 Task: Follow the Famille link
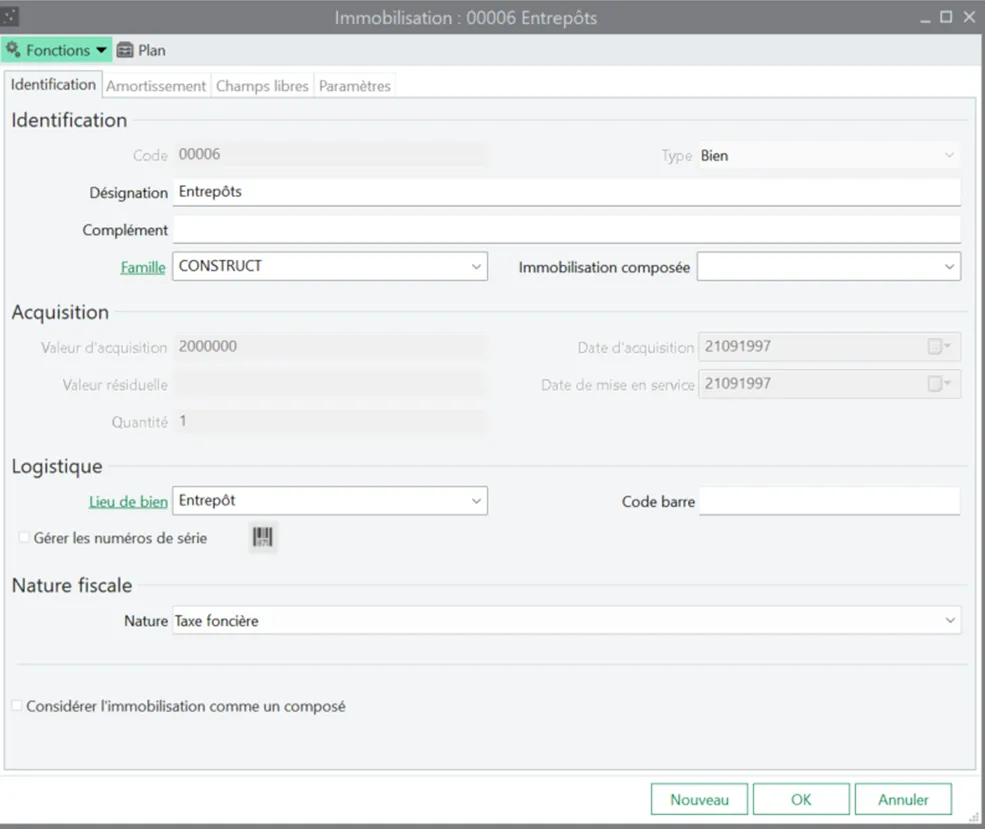[x=143, y=268]
